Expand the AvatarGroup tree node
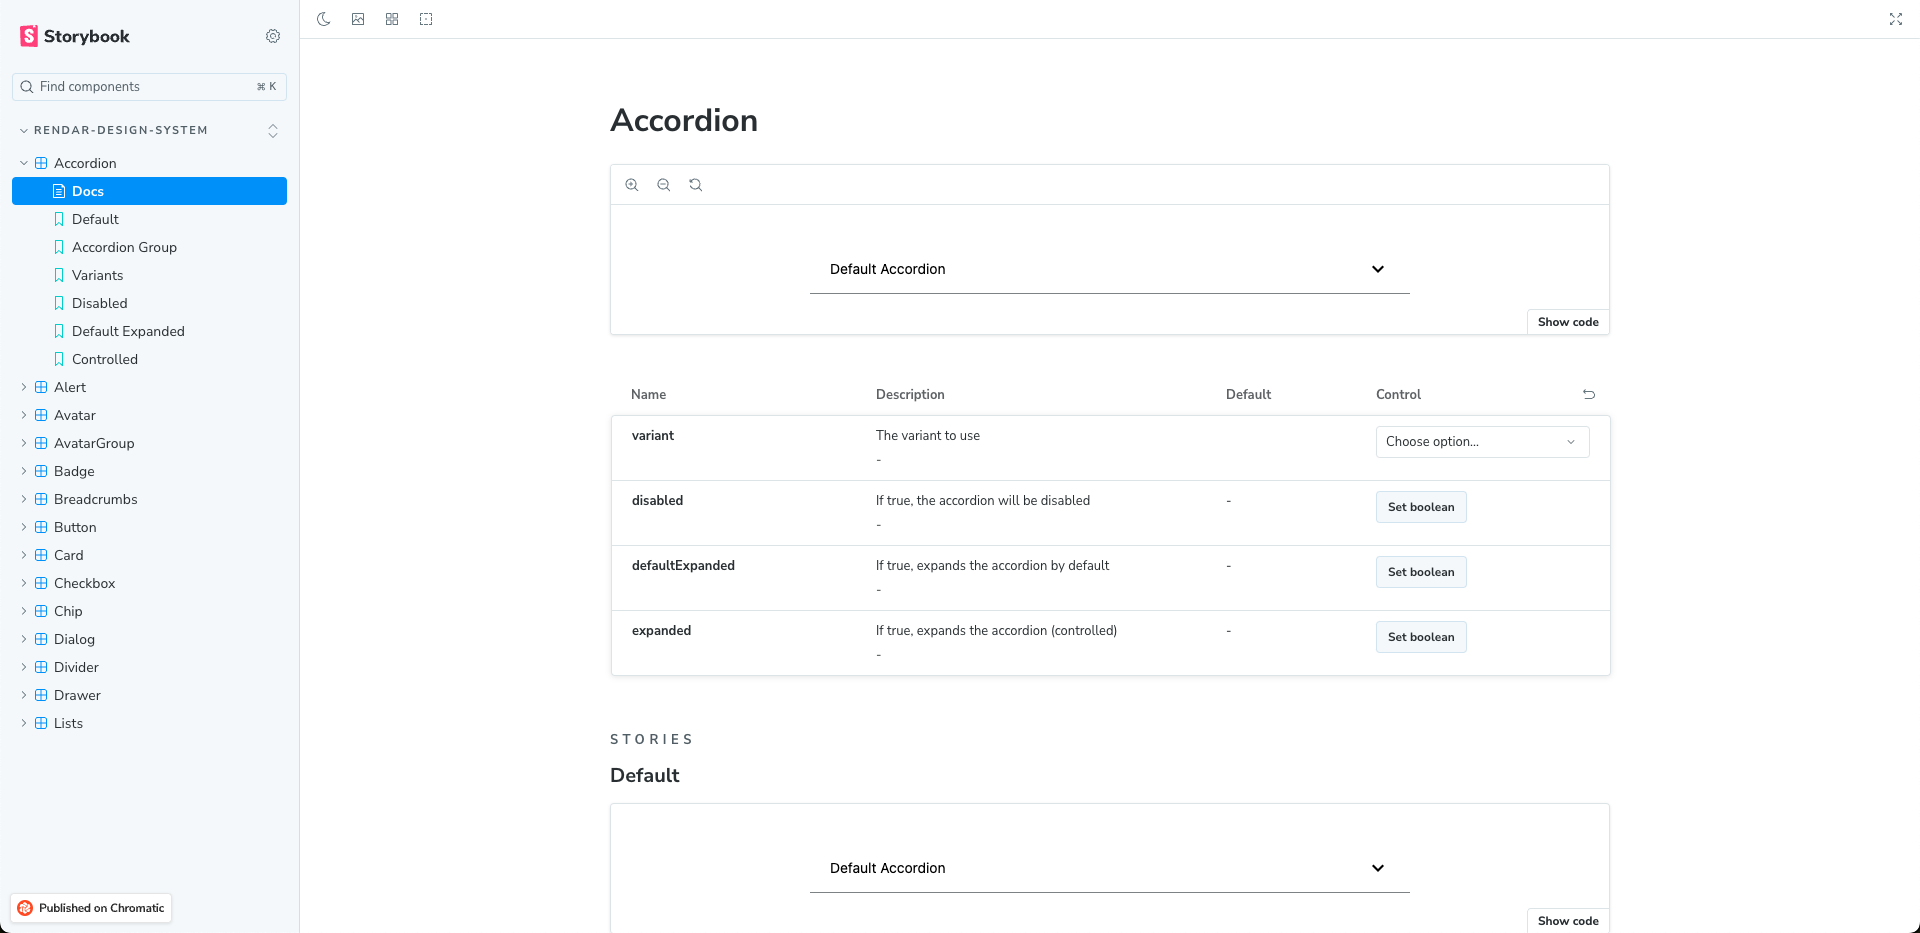Screen dimensions: 1920x933 coord(24,443)
